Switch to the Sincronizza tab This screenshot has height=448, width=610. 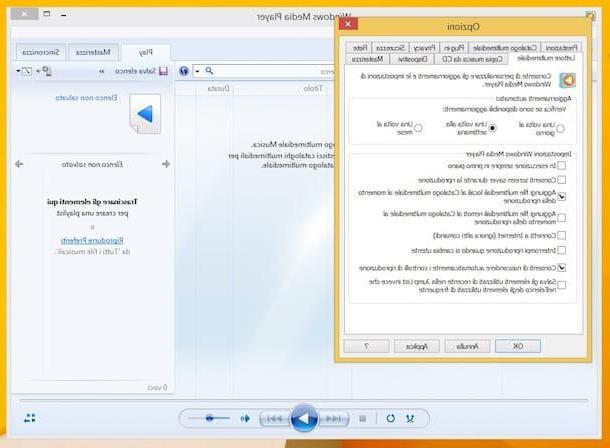coord(41,52)
